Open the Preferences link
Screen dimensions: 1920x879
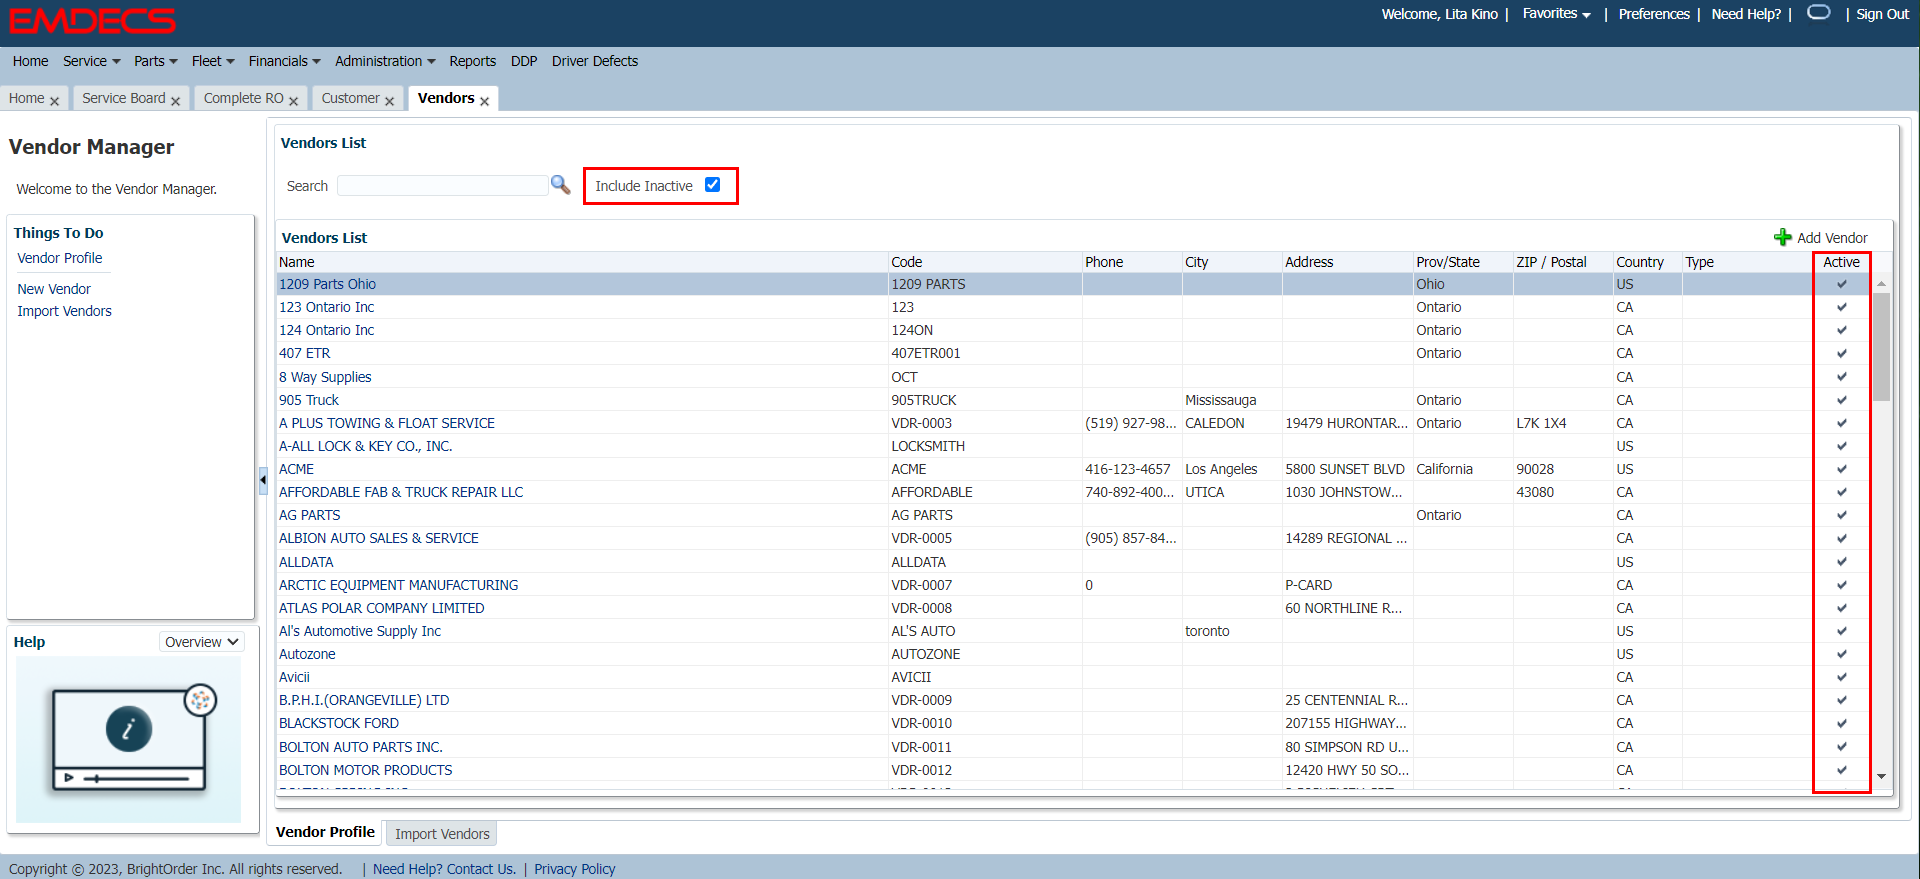point(1654,14)
